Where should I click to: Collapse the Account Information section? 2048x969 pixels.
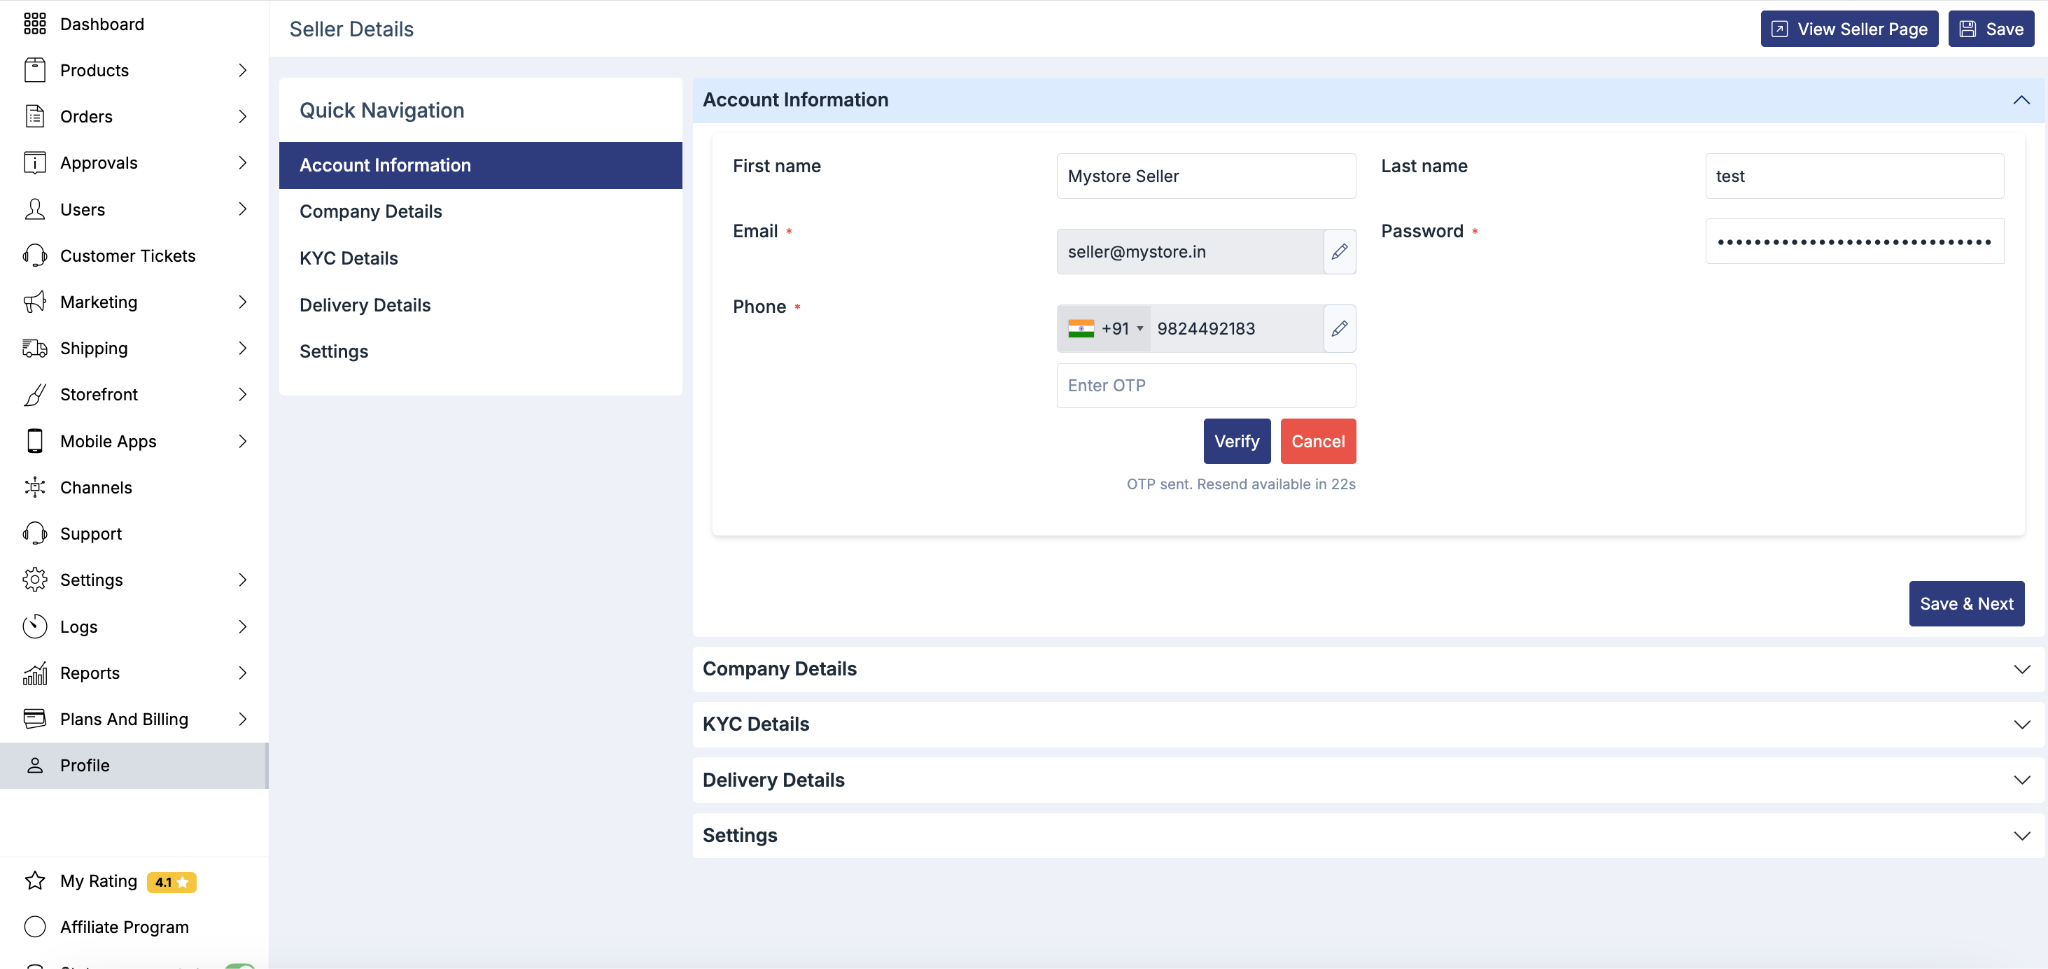[x=2021, y=100]
